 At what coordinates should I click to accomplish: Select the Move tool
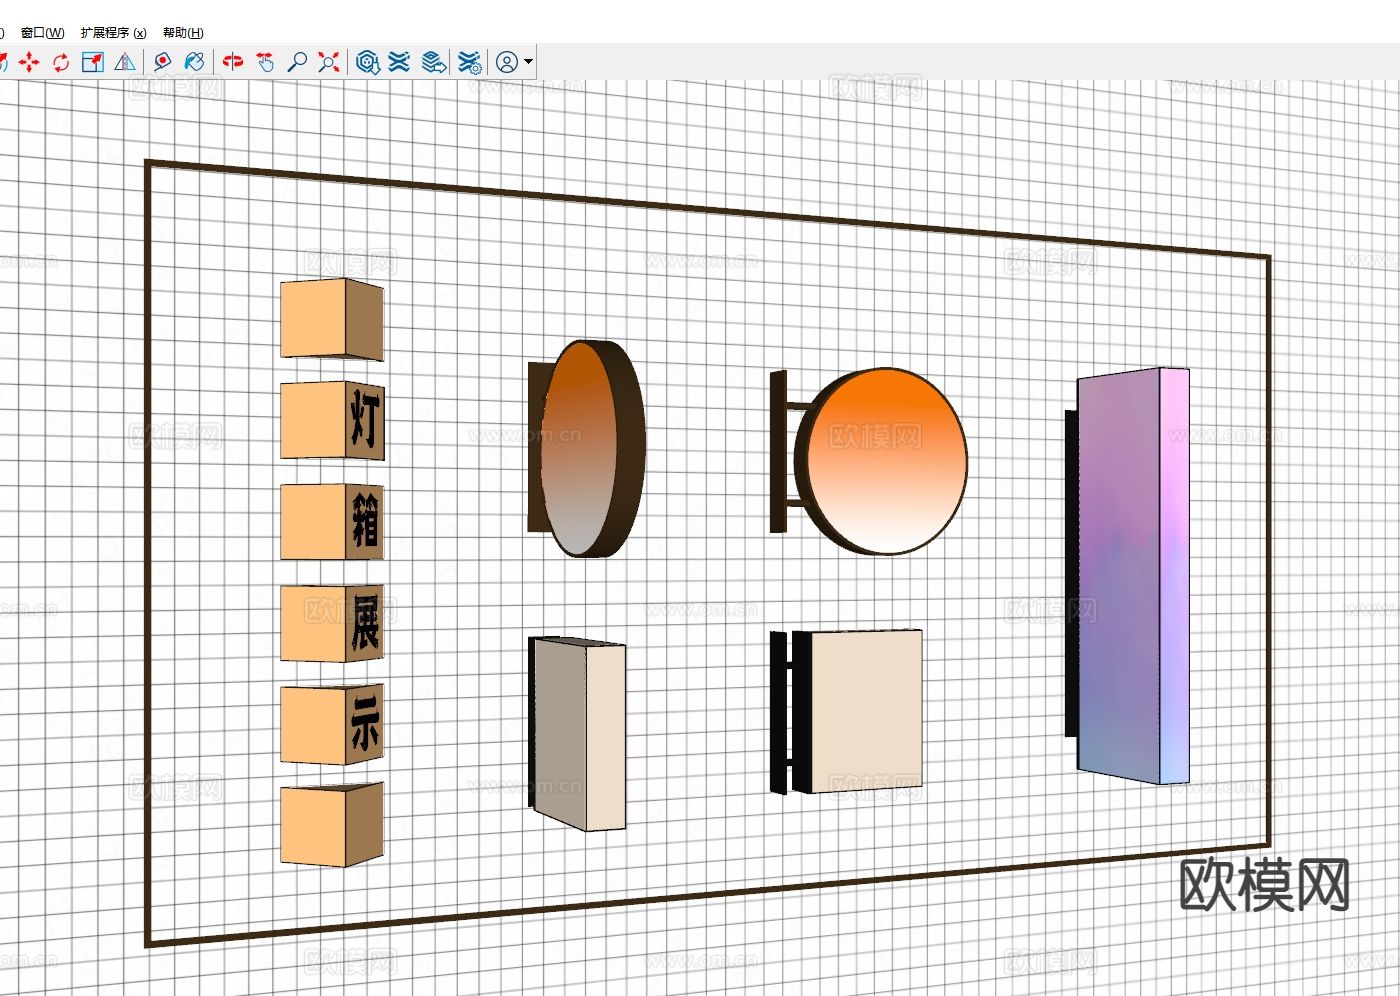29,63
